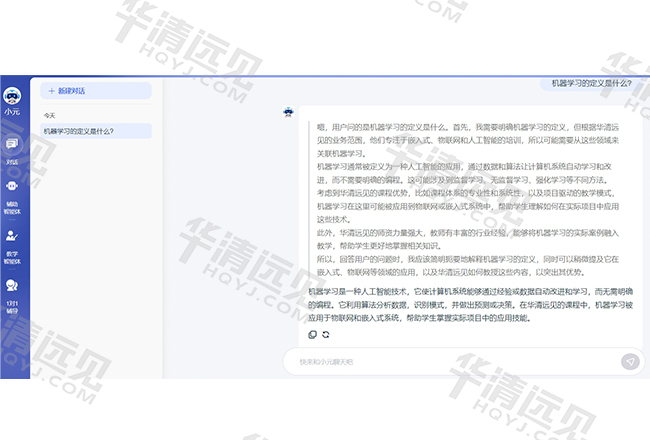Start a new chat via 新建对话 button
The height and width of the screenshot is (440, 650).
click(x=95, y=90)
